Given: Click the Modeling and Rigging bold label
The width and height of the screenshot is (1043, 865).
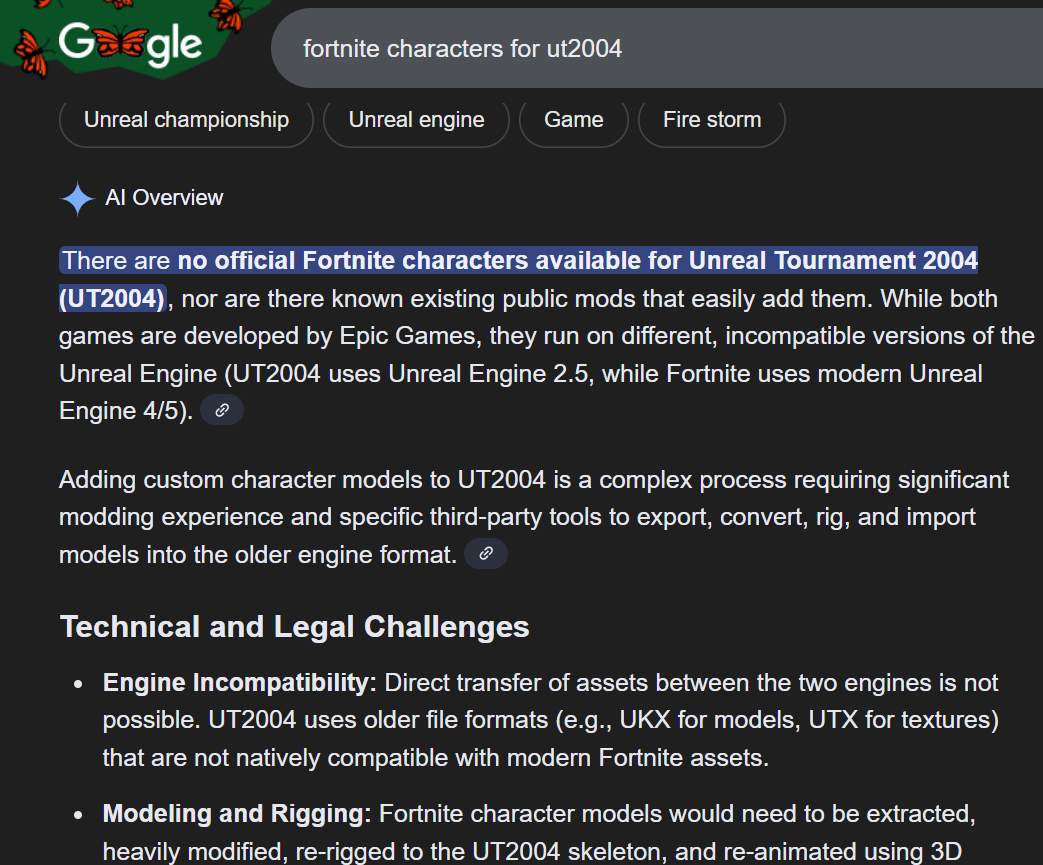Looking at the screenshot, I should click(237, 813).
